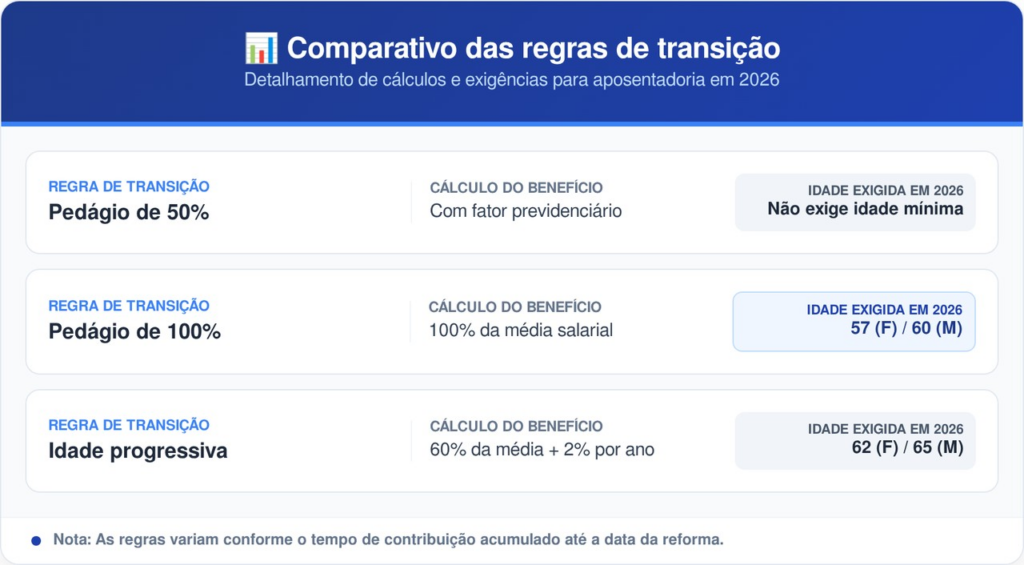Click "CÁLCULO DO BENEFÍCIO" label above Com fator previdenciário
Image resolution: width=1024 pixels, height=565 pixels.
516,188
